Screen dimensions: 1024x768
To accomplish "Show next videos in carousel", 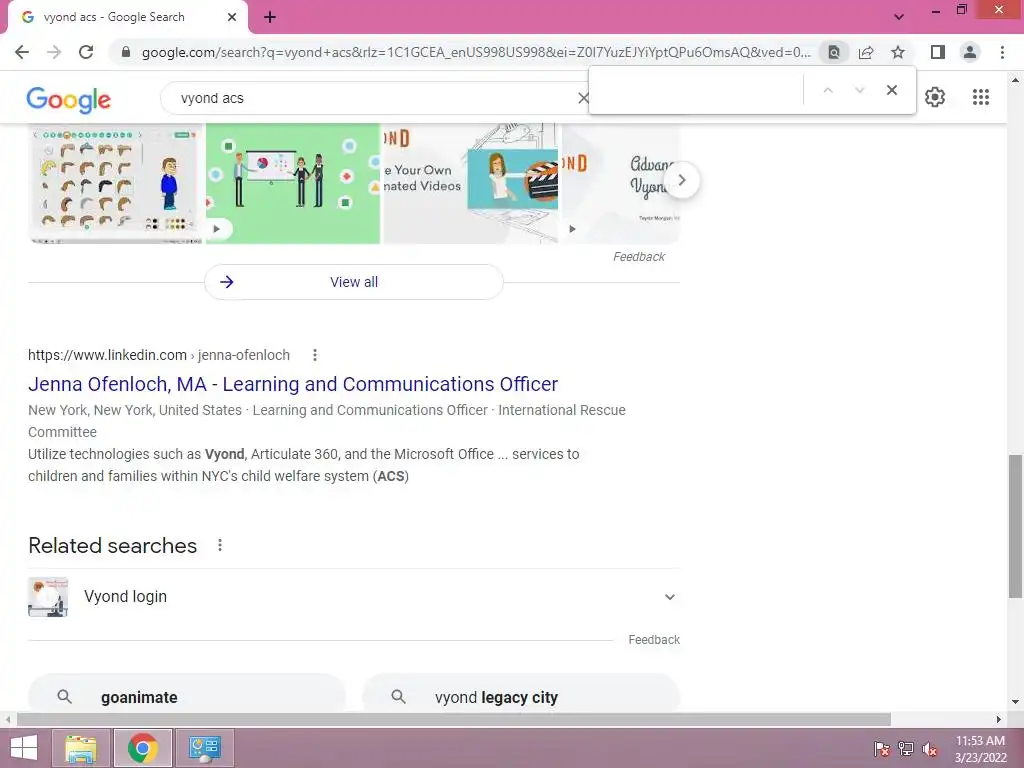I will click(682, 180).
